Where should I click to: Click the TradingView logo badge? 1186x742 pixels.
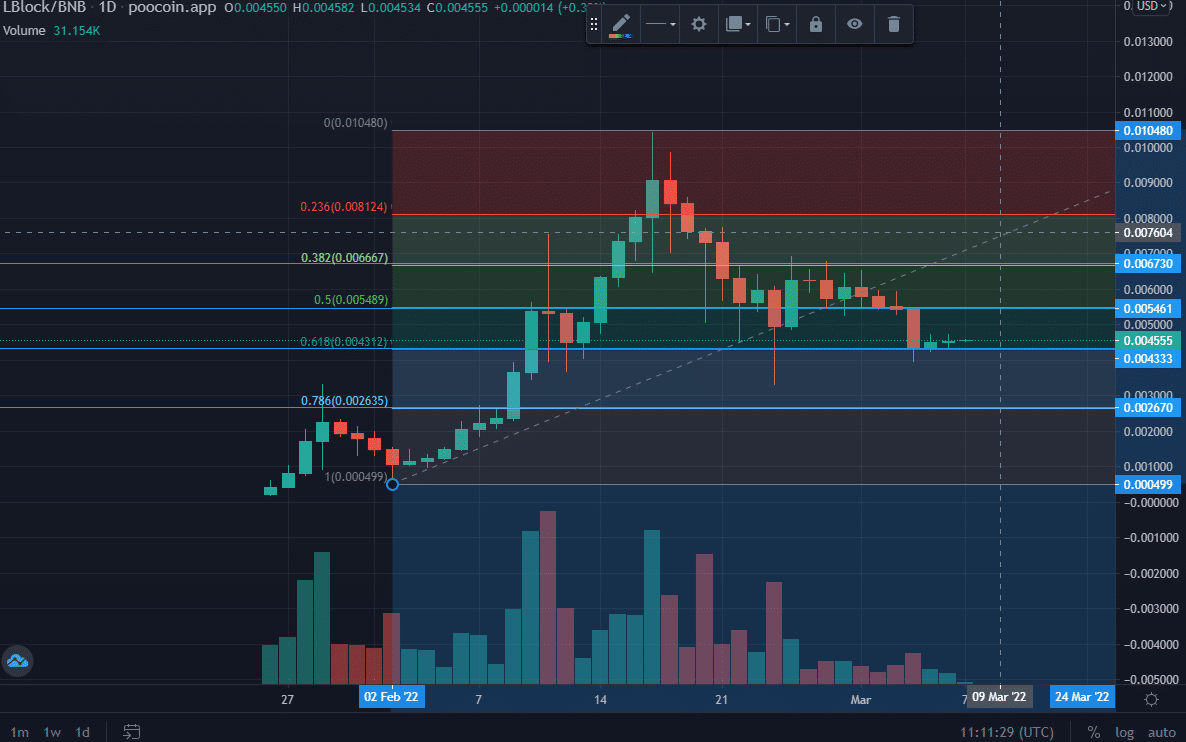coord(17,661)
